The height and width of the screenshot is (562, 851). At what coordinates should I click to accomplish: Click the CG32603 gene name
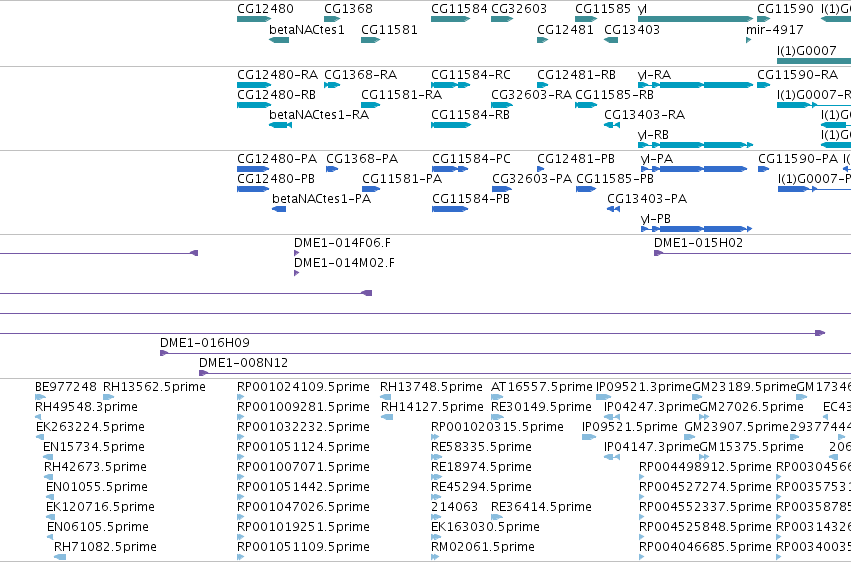[519, 9]
